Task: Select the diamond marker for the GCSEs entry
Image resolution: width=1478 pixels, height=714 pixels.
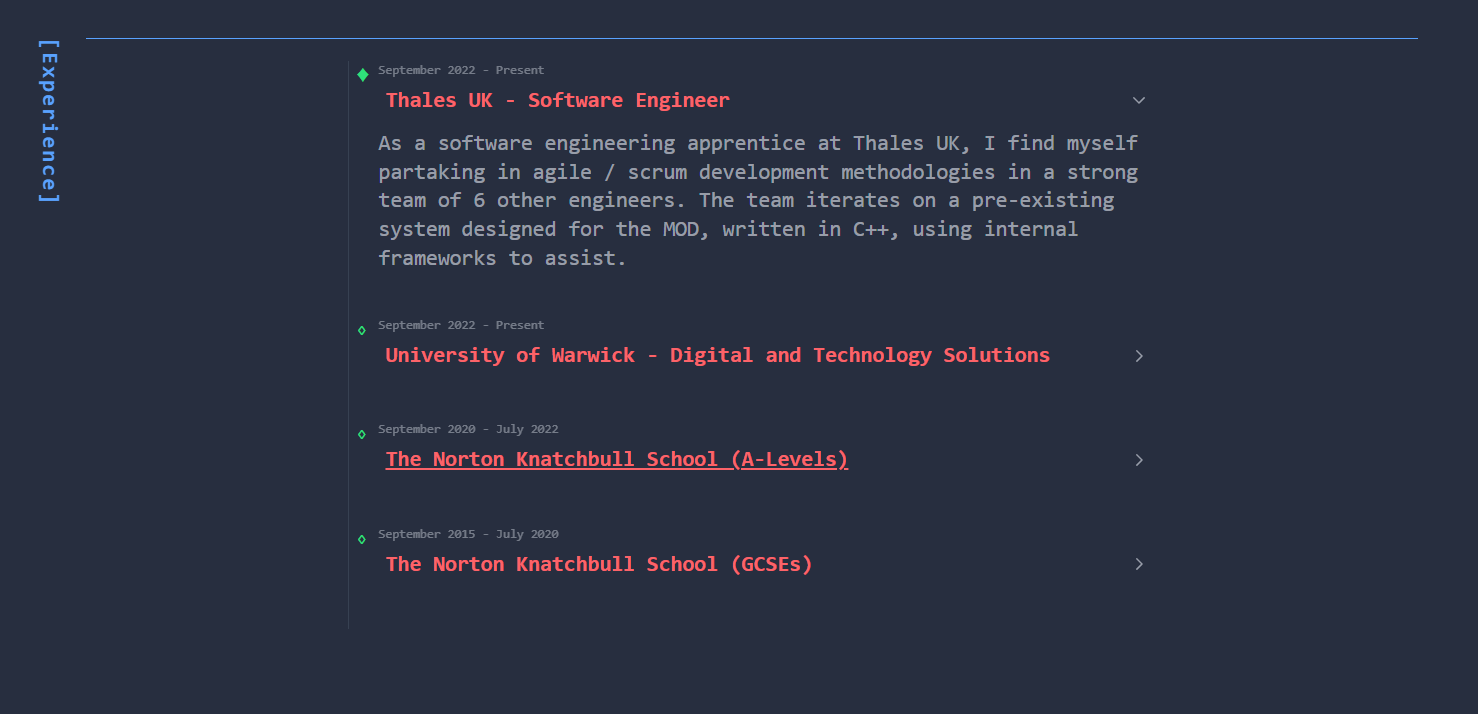Action: (362, 539)
